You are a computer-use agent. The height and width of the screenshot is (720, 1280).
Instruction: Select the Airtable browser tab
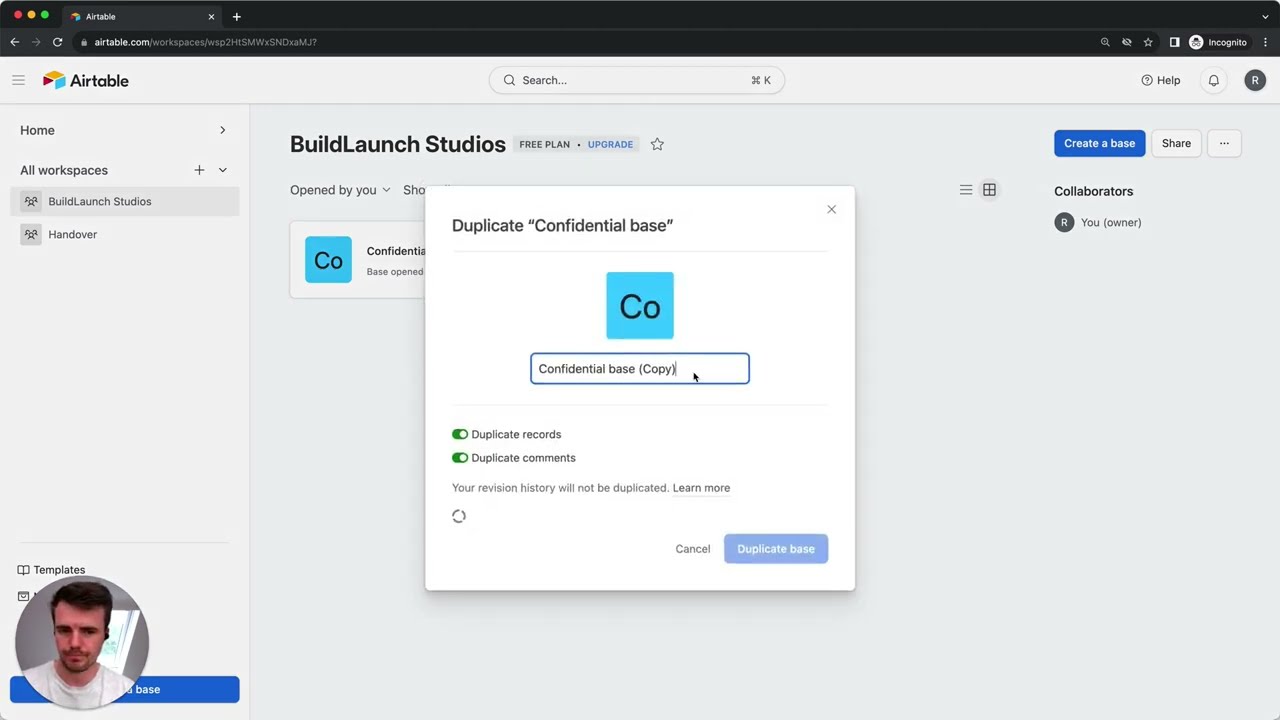coord(143,17)
